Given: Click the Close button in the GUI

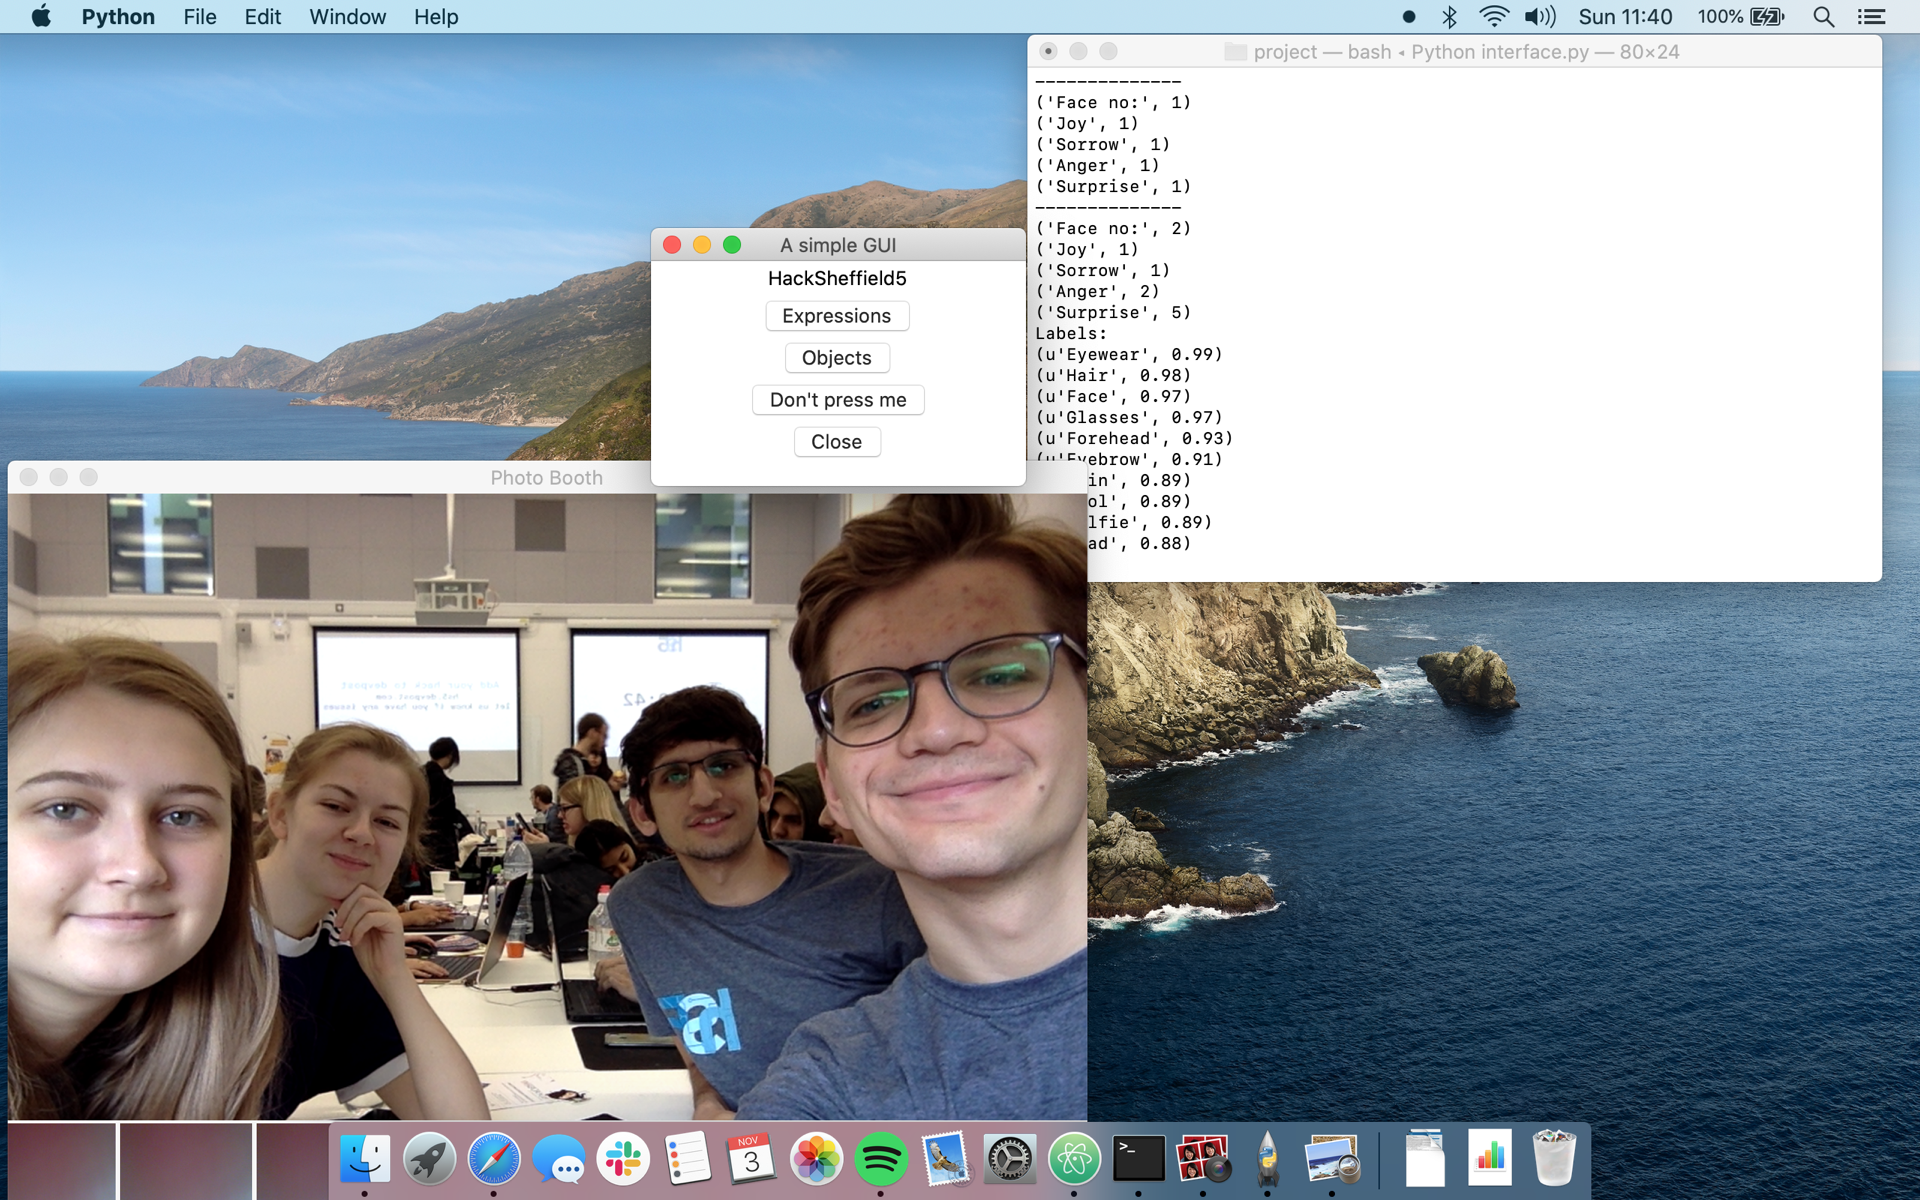Looking at the screenshot, I should [836, 442].
